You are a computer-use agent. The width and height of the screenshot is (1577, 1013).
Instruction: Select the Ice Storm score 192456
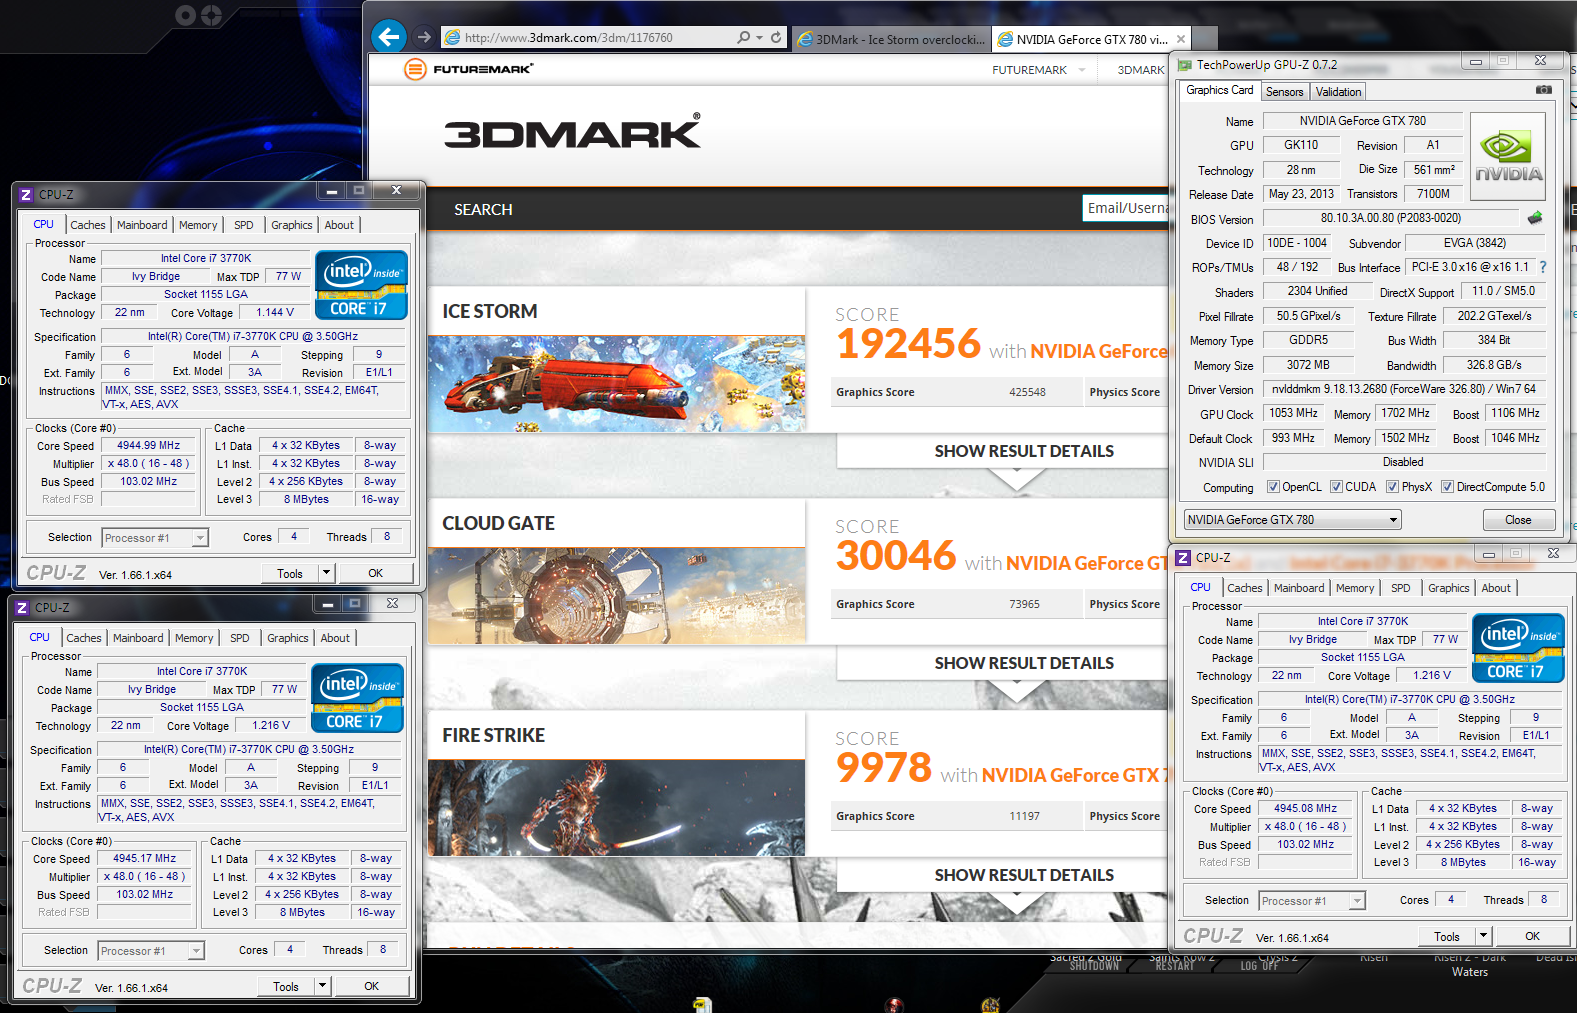pos(908,343)
